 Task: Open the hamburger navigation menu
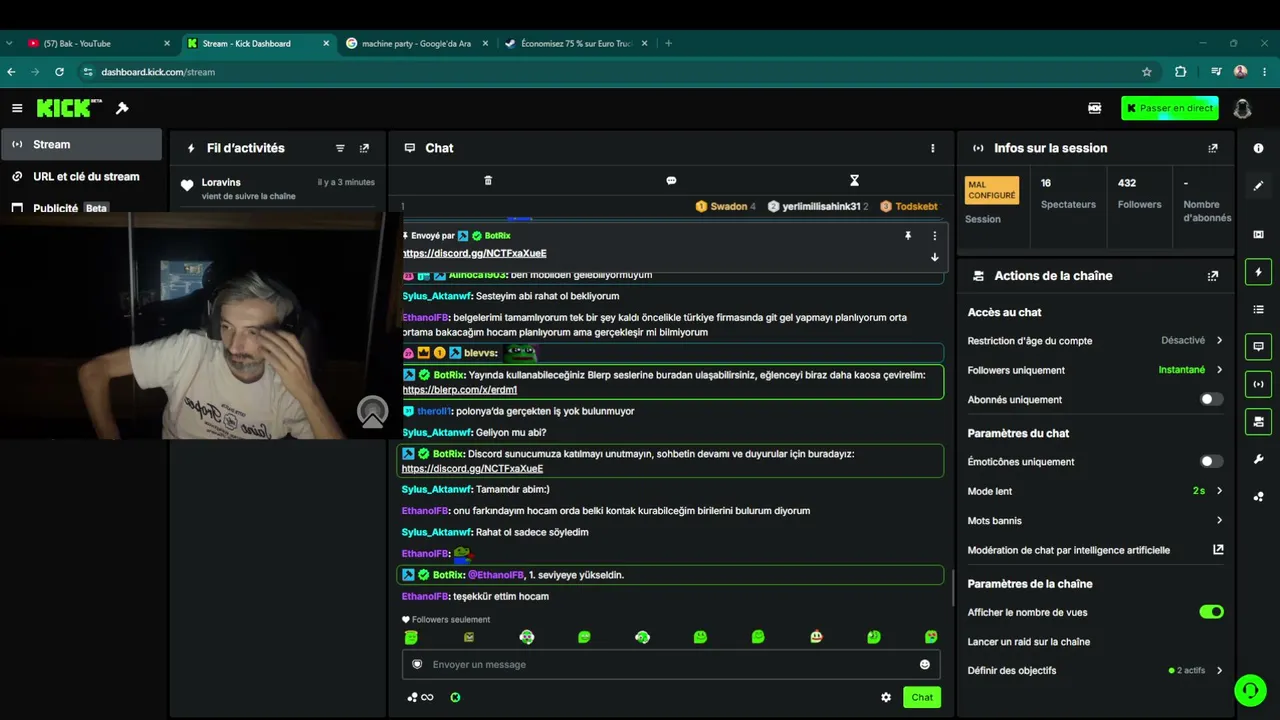click(x=17, y=108)
